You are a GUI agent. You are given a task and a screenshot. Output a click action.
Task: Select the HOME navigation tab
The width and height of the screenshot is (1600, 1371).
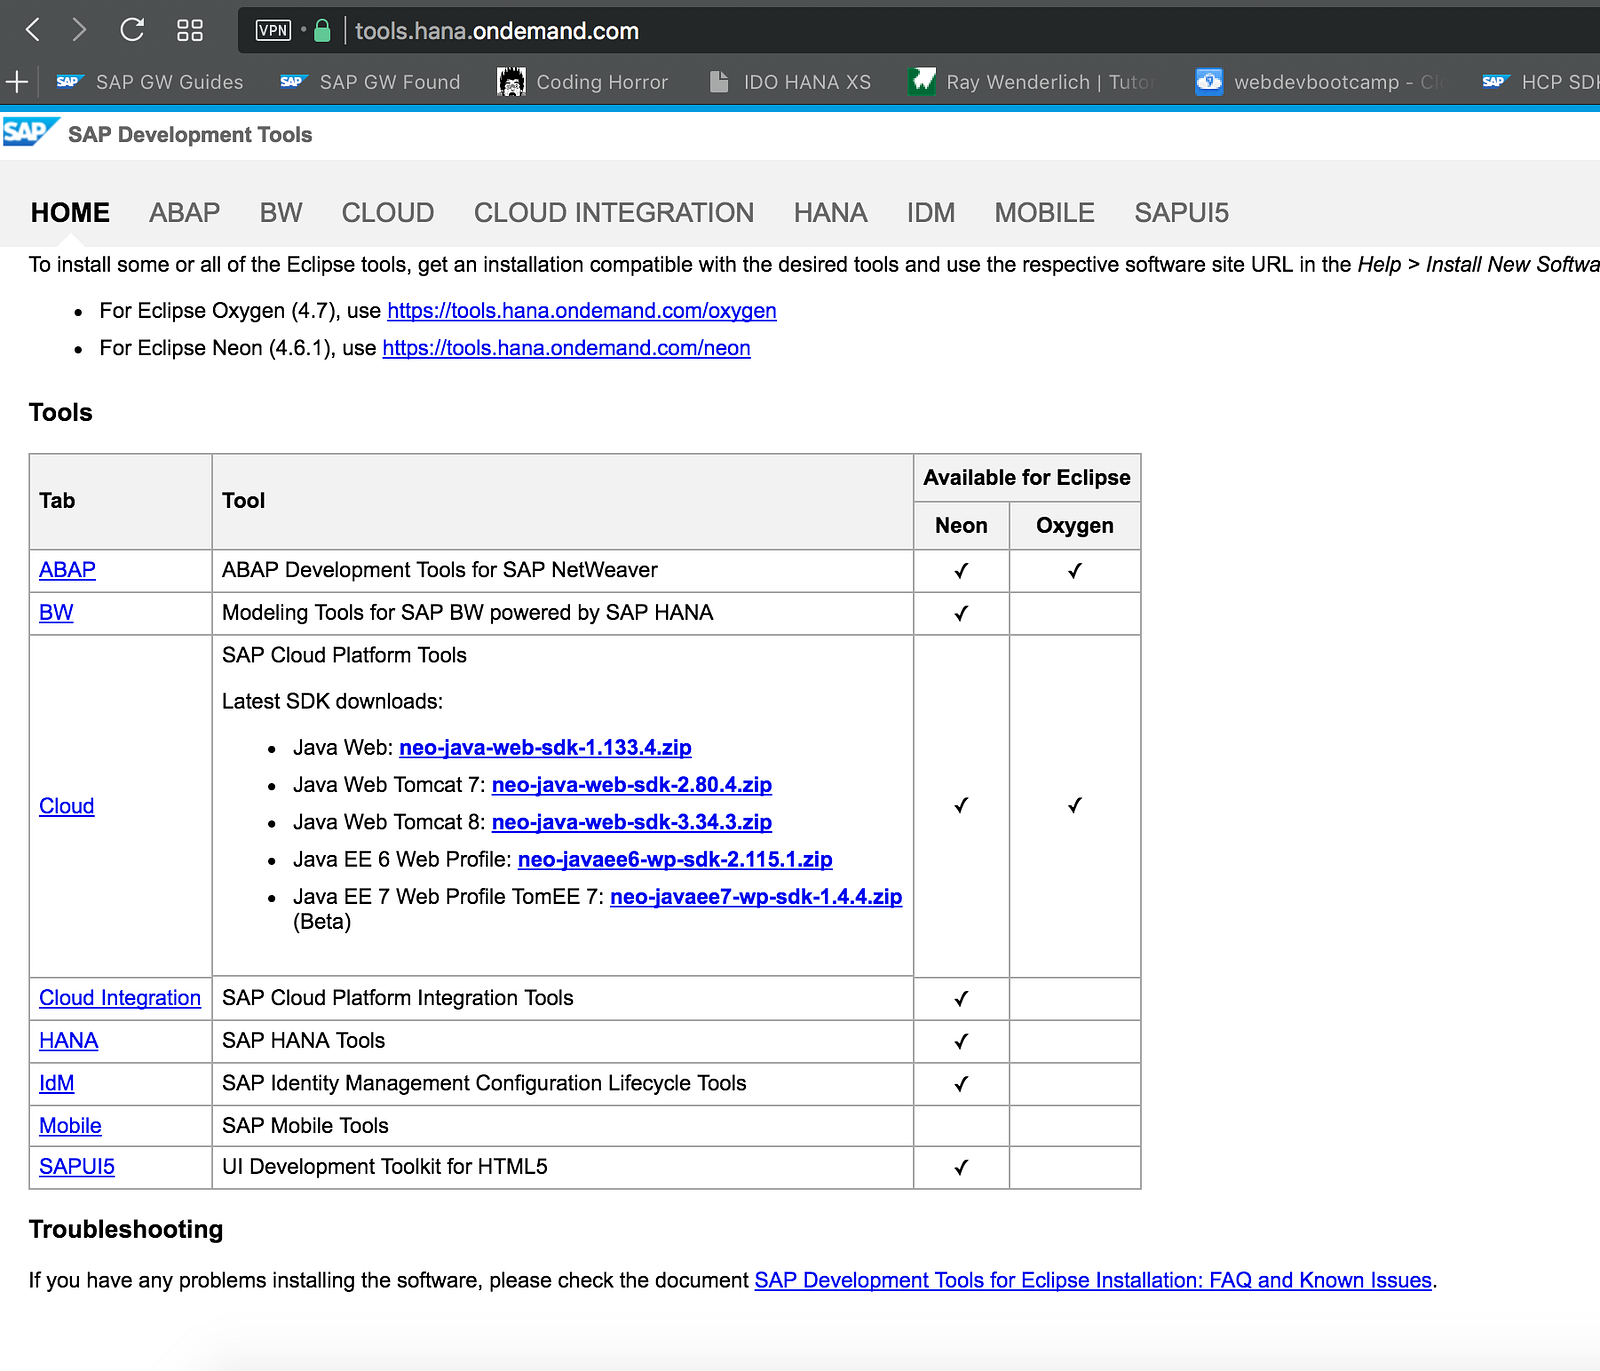click(x=70, y=213)
